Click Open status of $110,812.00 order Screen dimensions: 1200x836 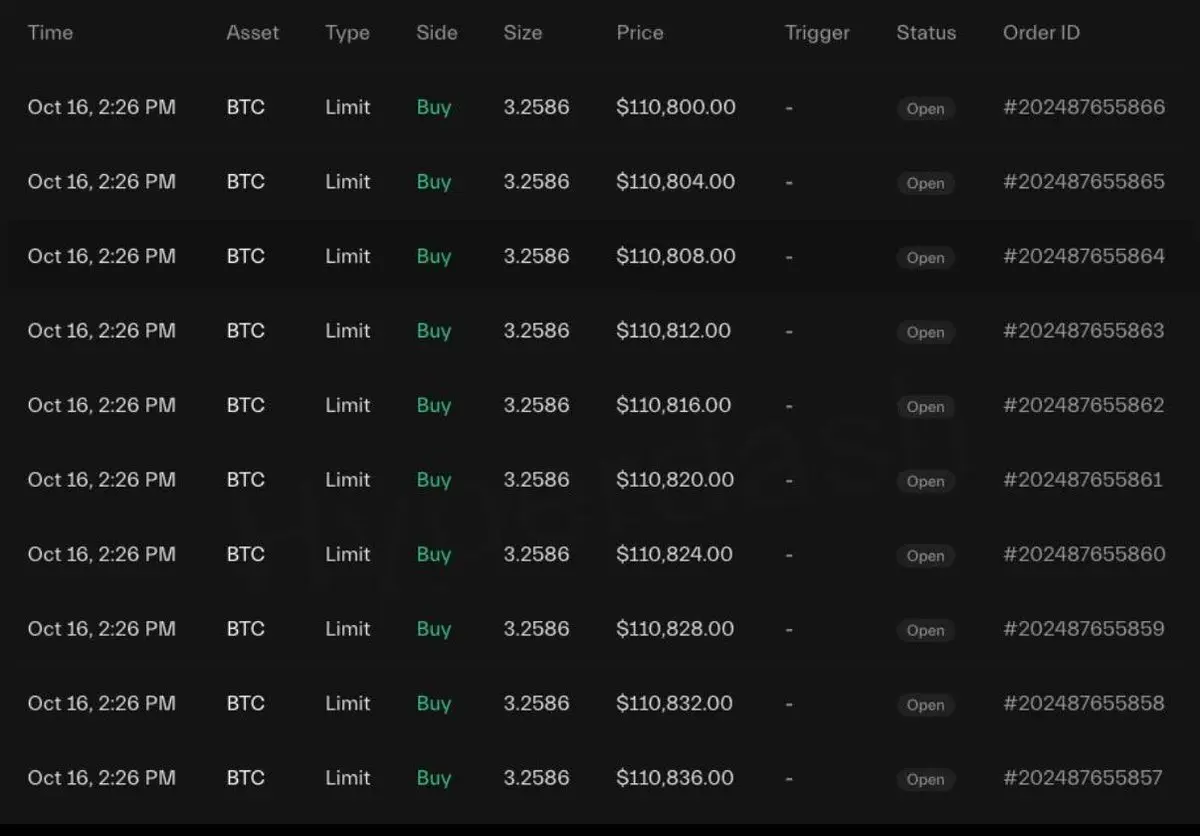[x=925, y=332]
